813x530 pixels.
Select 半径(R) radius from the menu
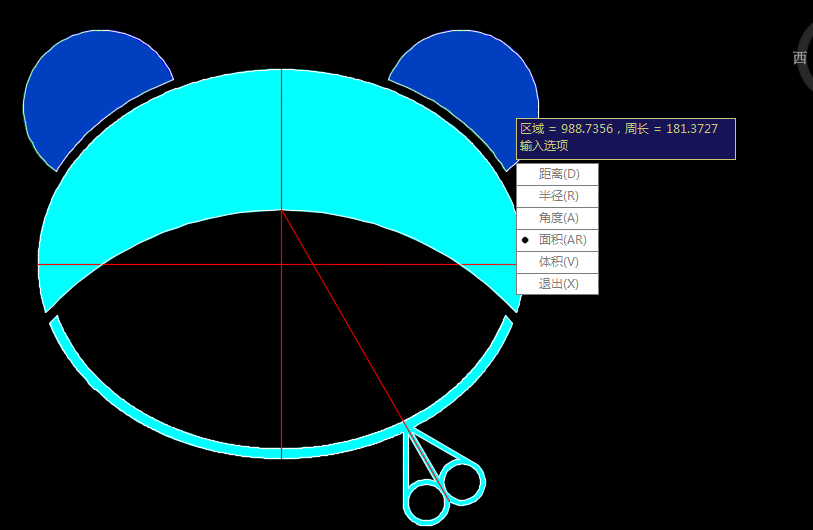[558, 196]
